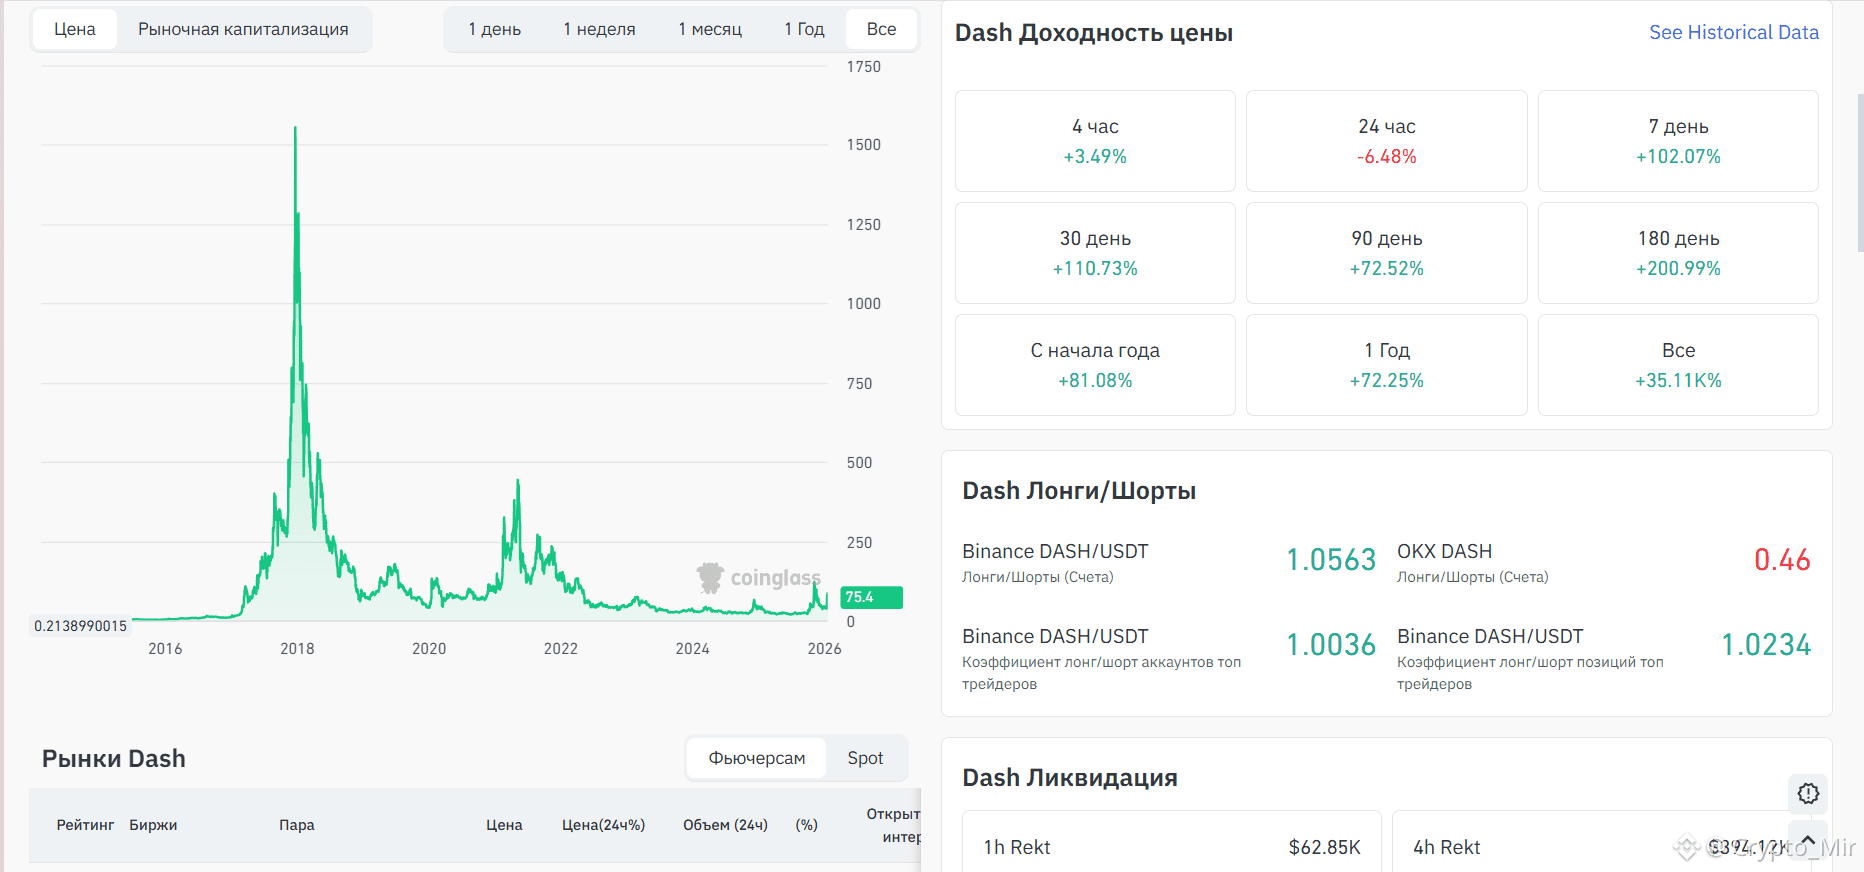This screenshot has height=872, width=1864.
Task: Click the 1h Rekt liquidation card
Action: (1172, 841)
